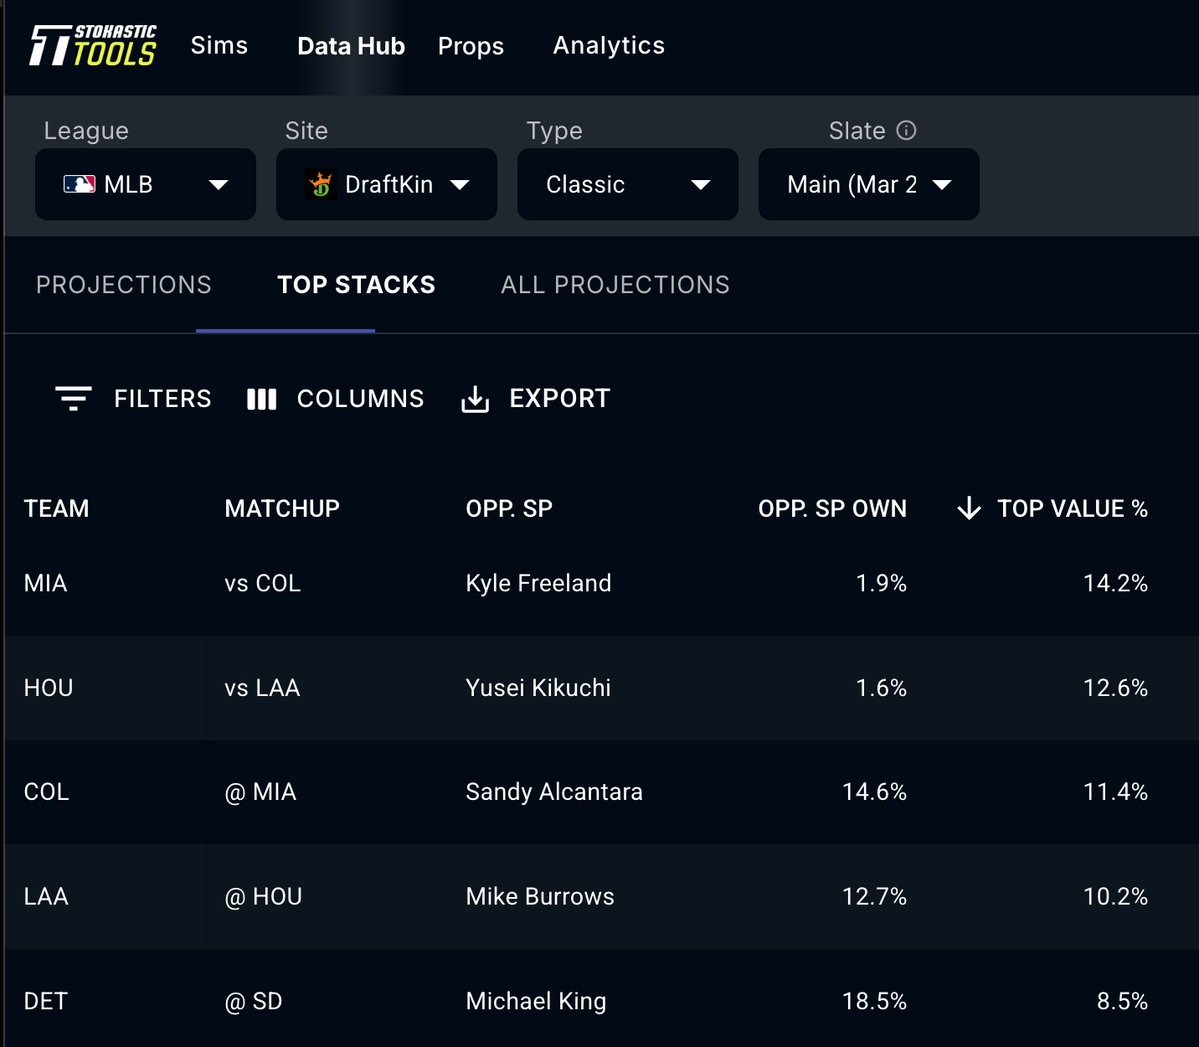Click the MLB logo icon

tap(80, 184)
